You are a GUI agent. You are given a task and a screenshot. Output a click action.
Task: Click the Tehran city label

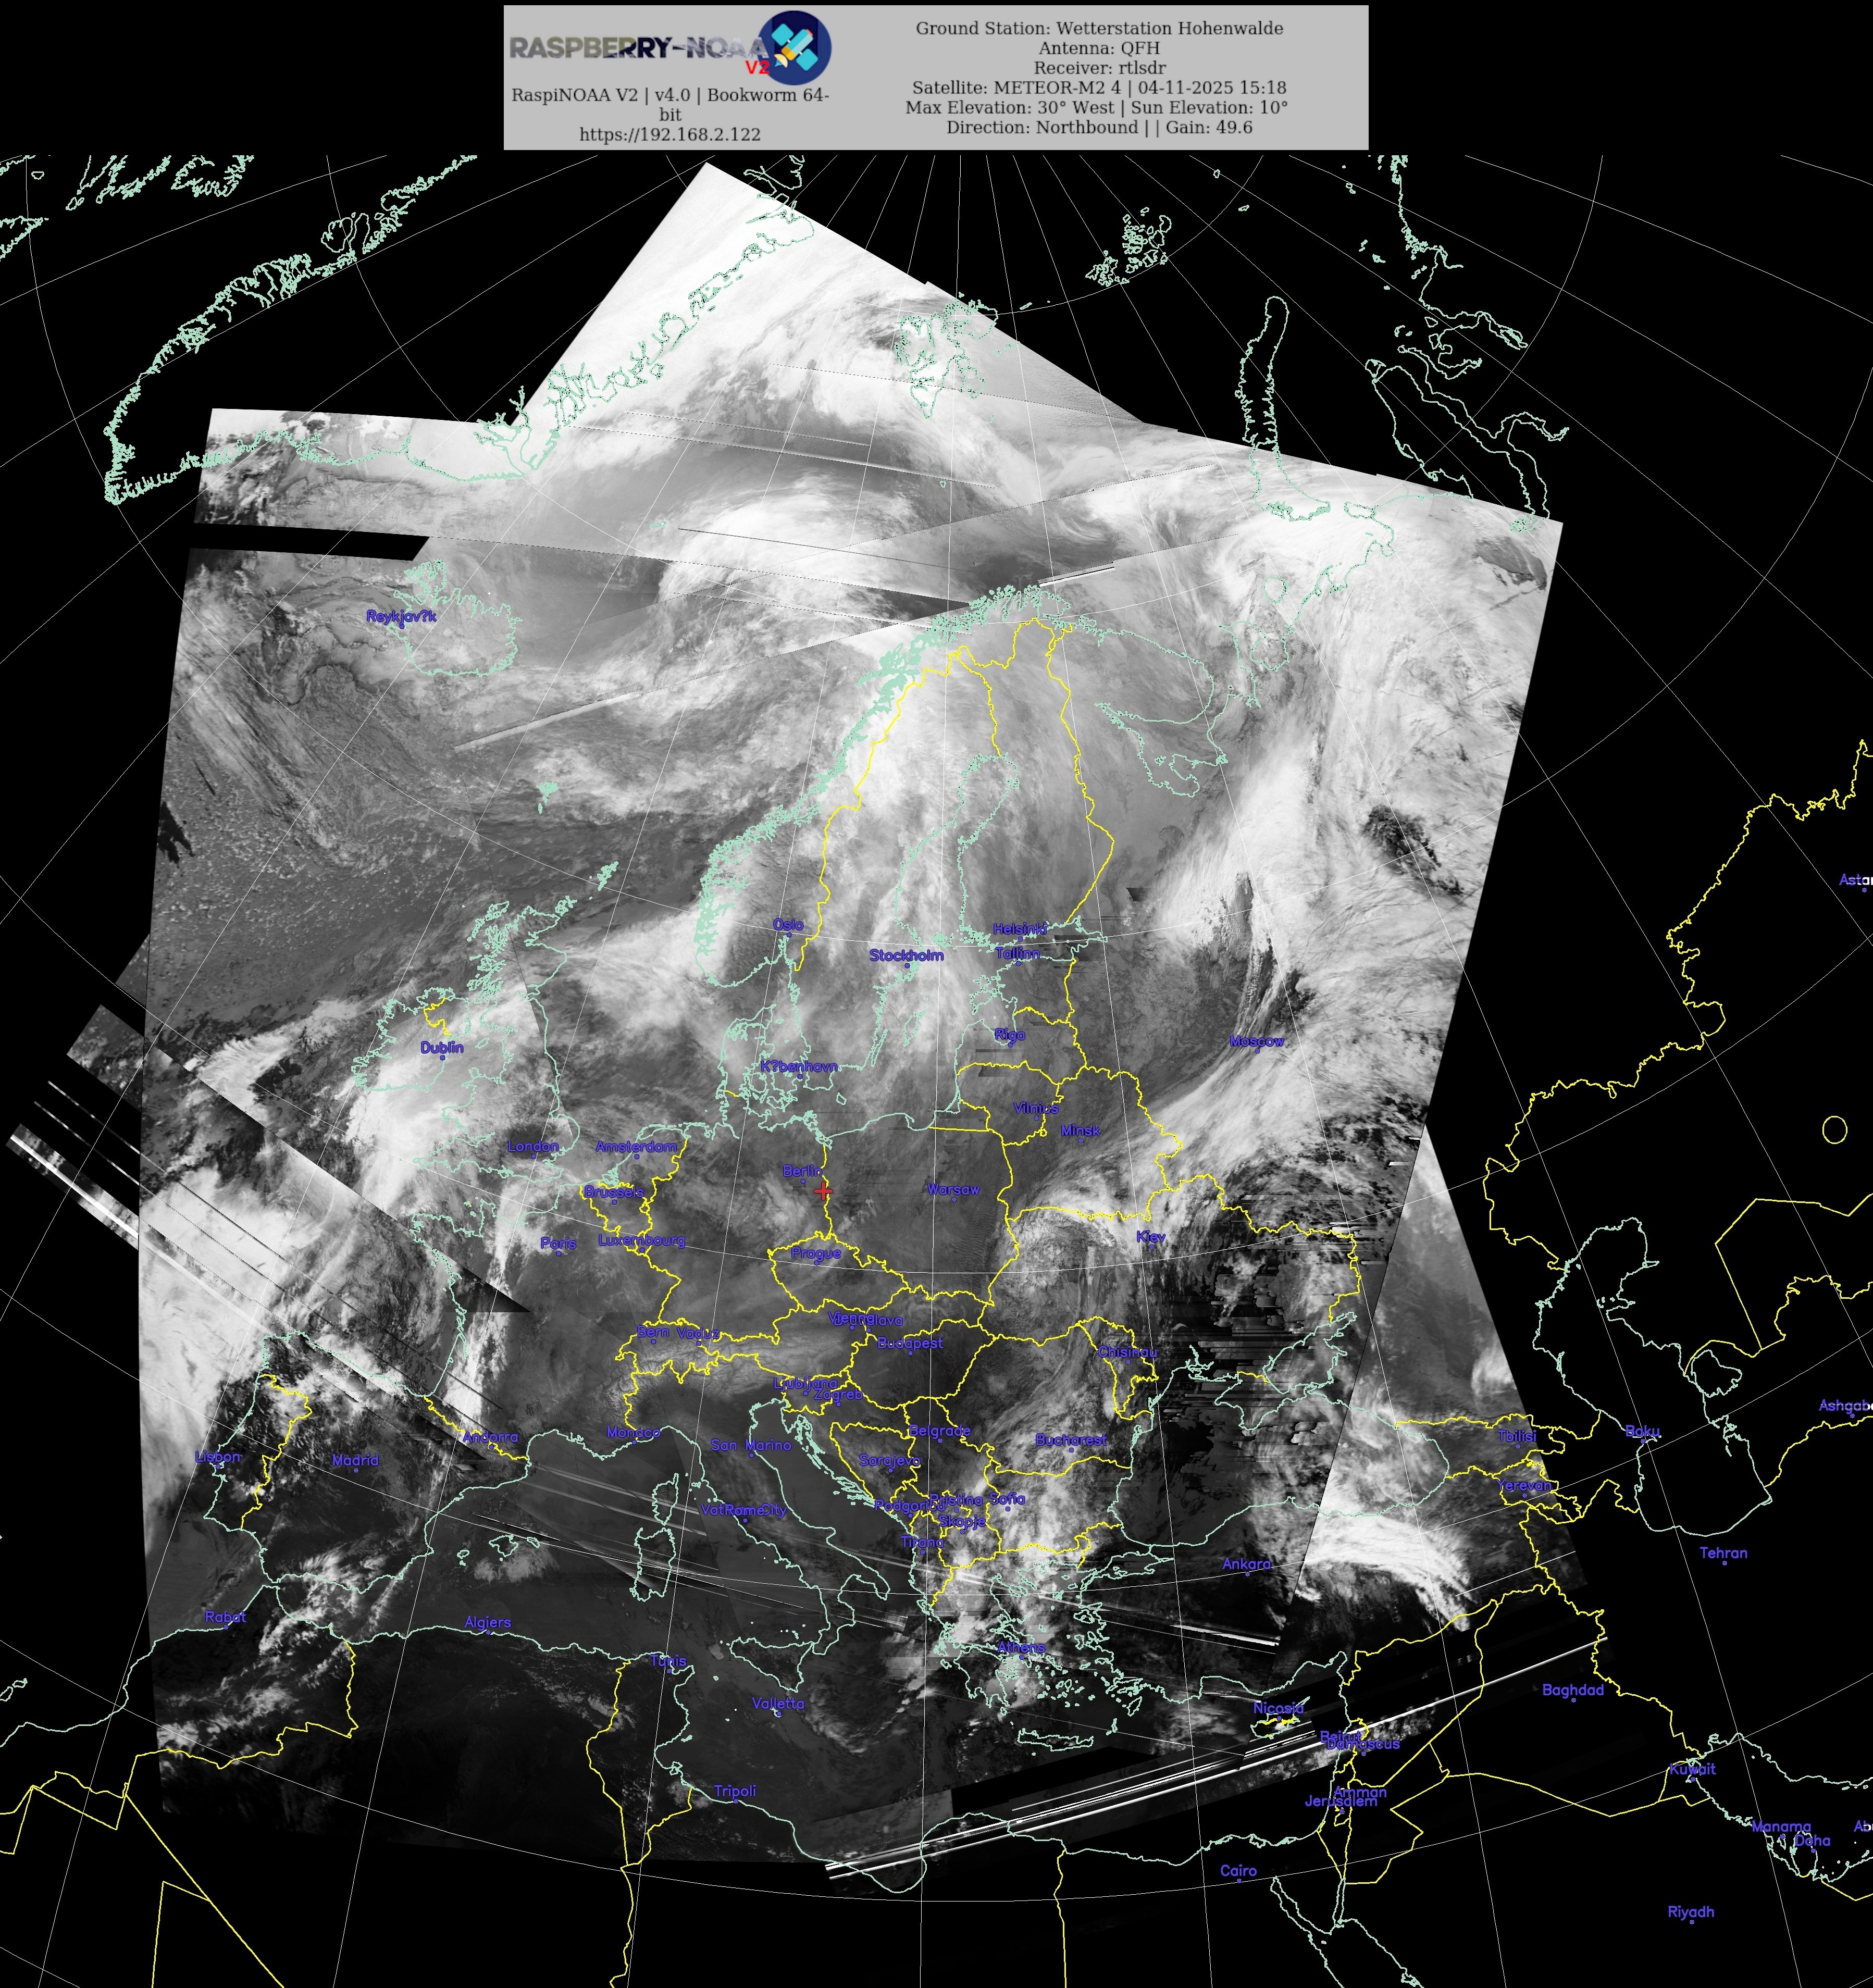1723,1553
